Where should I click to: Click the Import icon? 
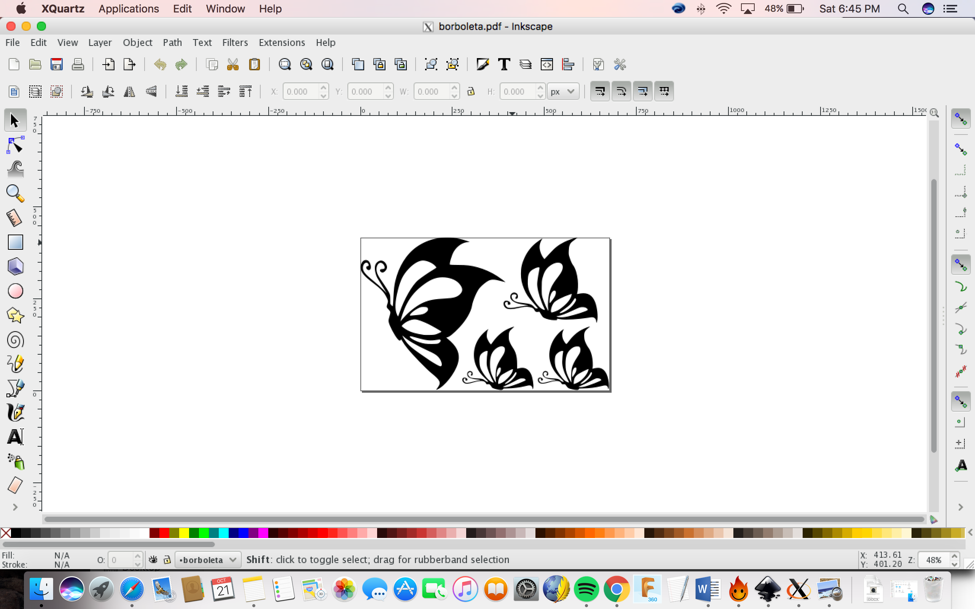coord(108,64)
